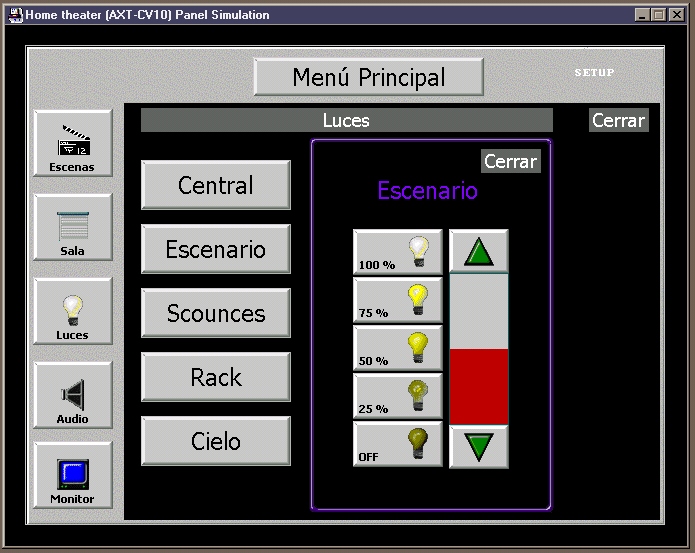The width and height of the screenshot is (695, 553).
Task: Select the Scounces lights zone
Action: [x=216, y=313]
